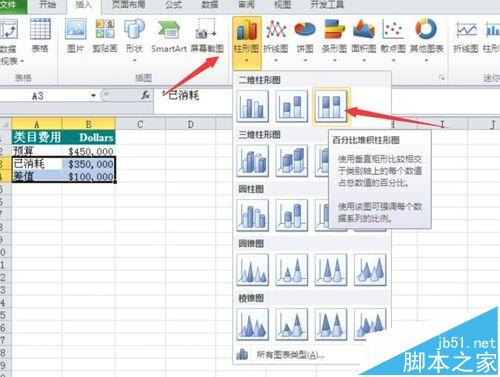Switch to the 数据 Data tab
Screen dimensions: 500x377
click(x=210, y=5)
